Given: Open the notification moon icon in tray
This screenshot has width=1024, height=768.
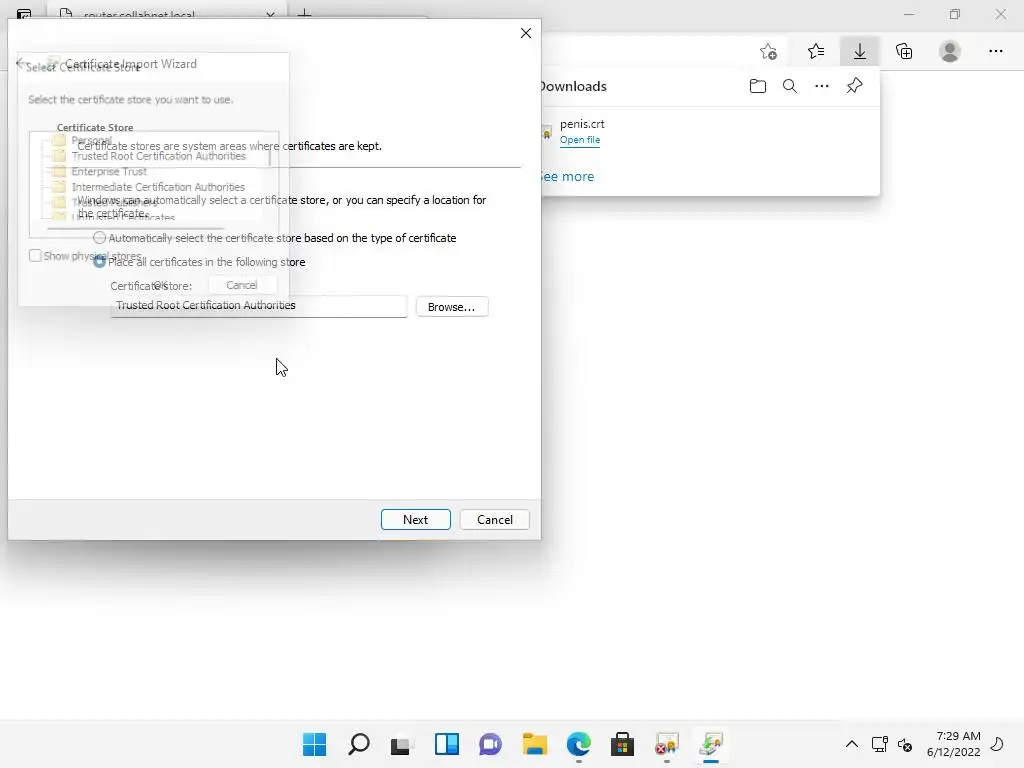Looking at the screenshot, I should (997, 744).
